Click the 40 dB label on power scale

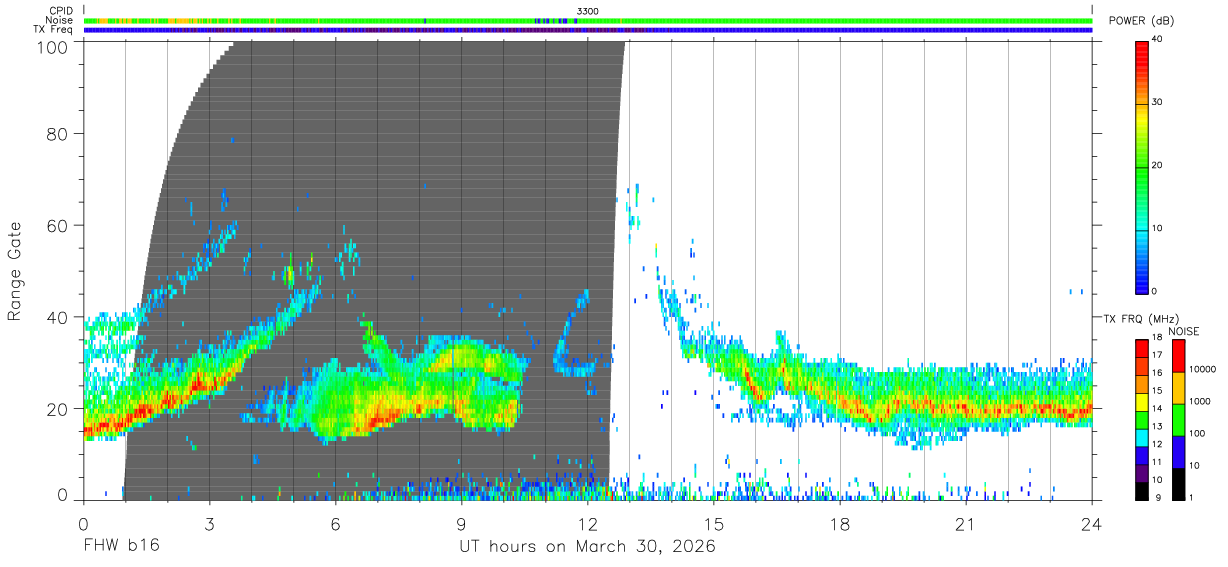point(1158,40)
